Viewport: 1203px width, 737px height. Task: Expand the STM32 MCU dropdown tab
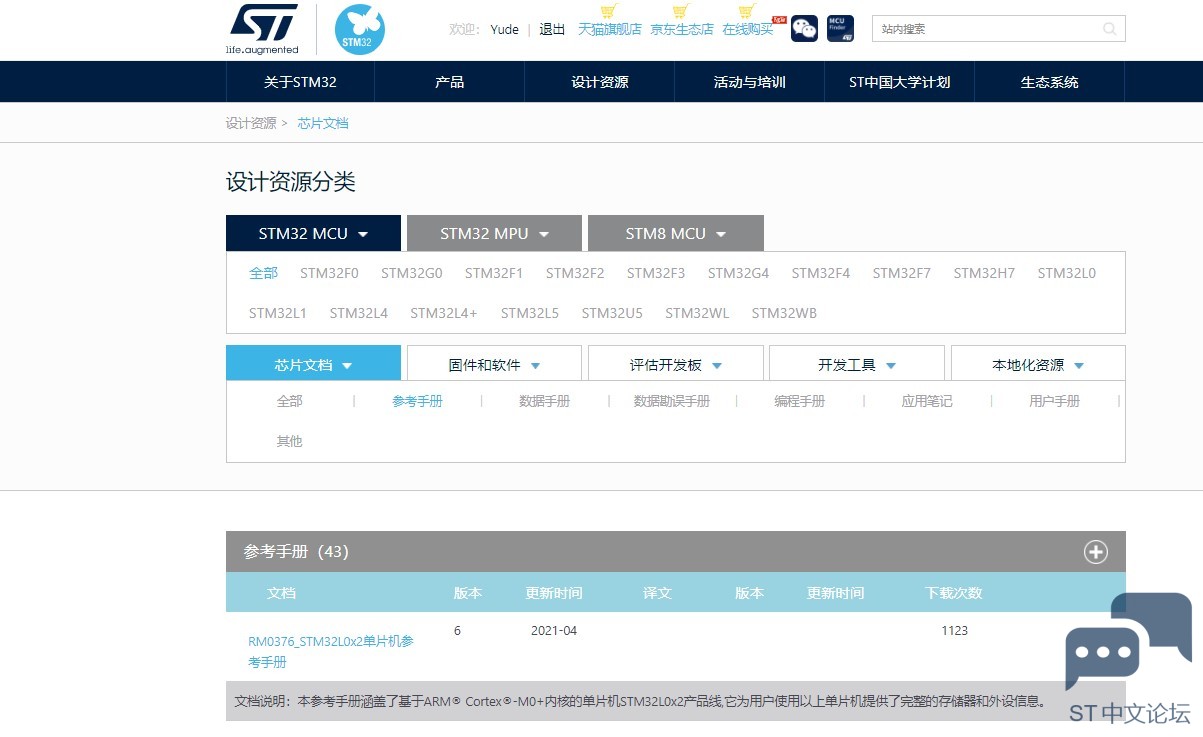(313, 233)
